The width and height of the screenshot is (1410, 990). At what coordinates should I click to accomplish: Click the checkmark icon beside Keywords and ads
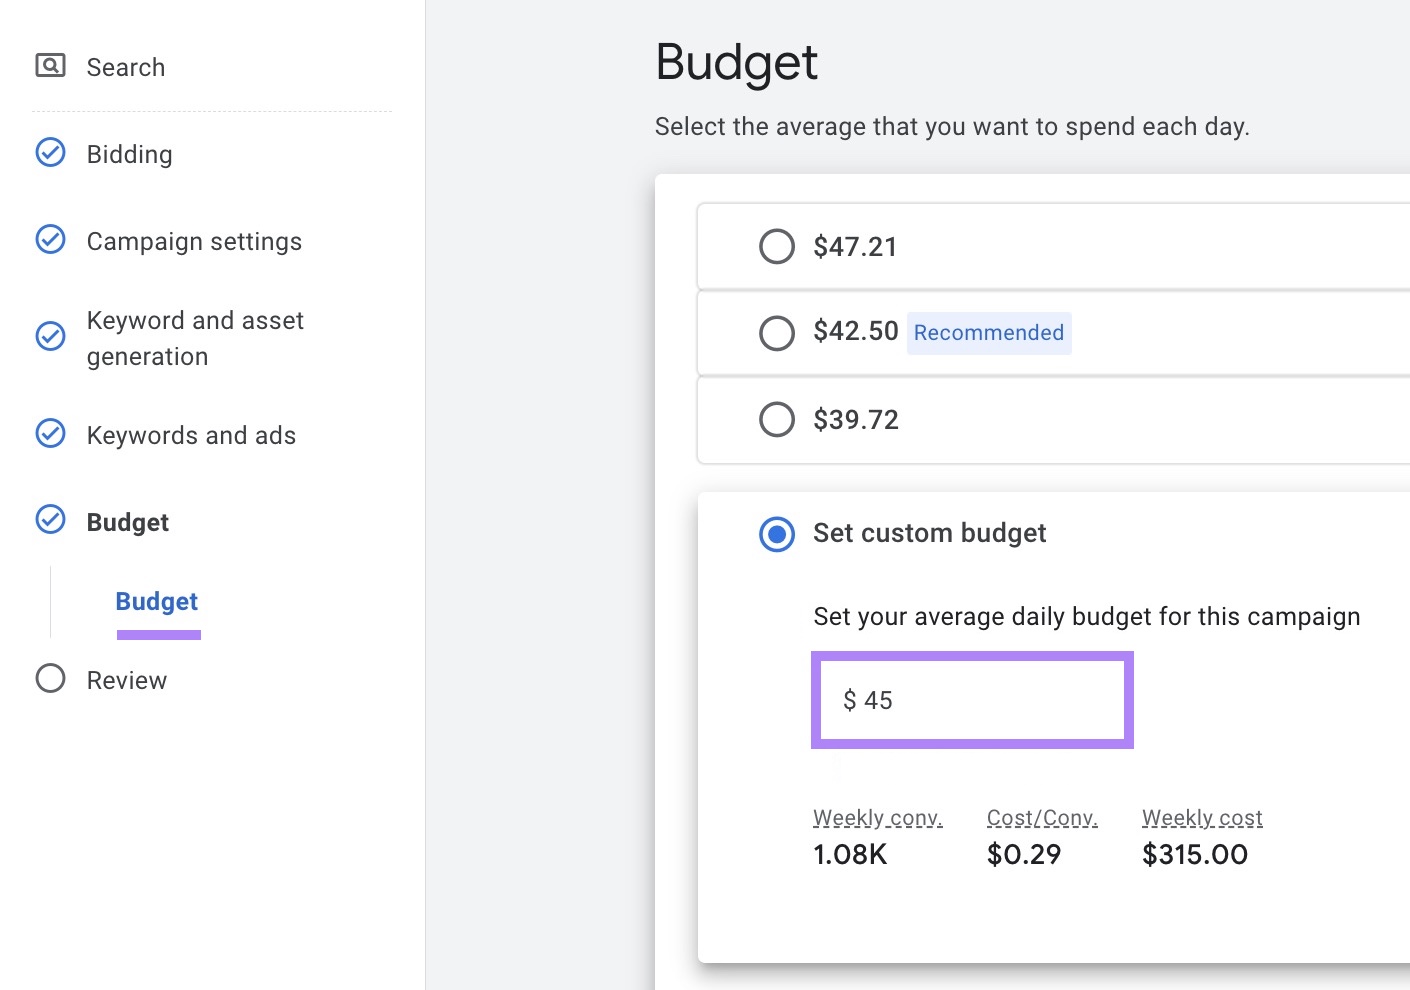click(x=50, y=433)
